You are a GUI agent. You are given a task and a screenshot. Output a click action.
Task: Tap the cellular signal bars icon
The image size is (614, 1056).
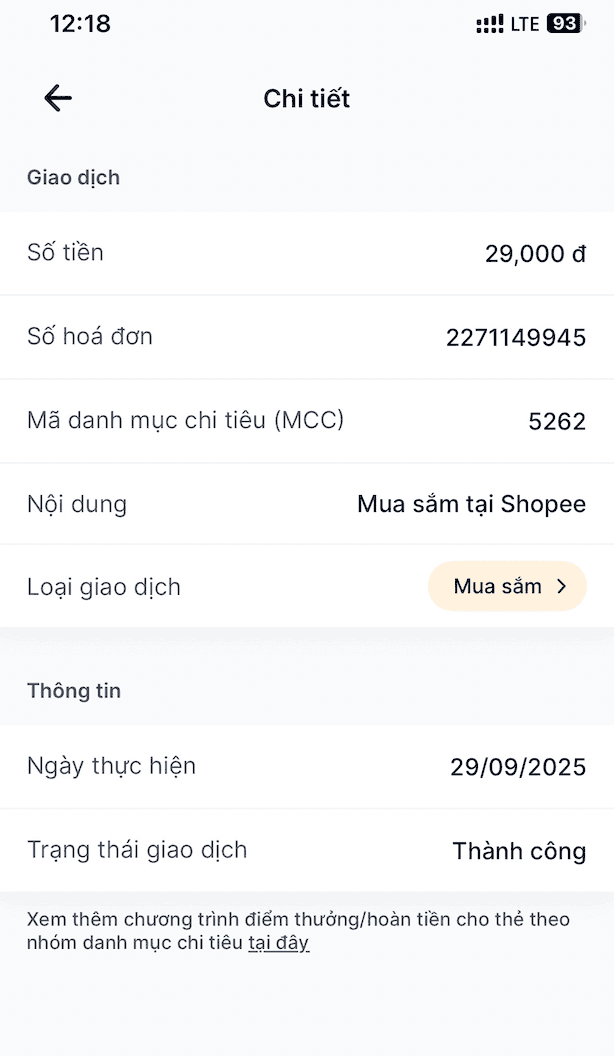pos(489,24)
